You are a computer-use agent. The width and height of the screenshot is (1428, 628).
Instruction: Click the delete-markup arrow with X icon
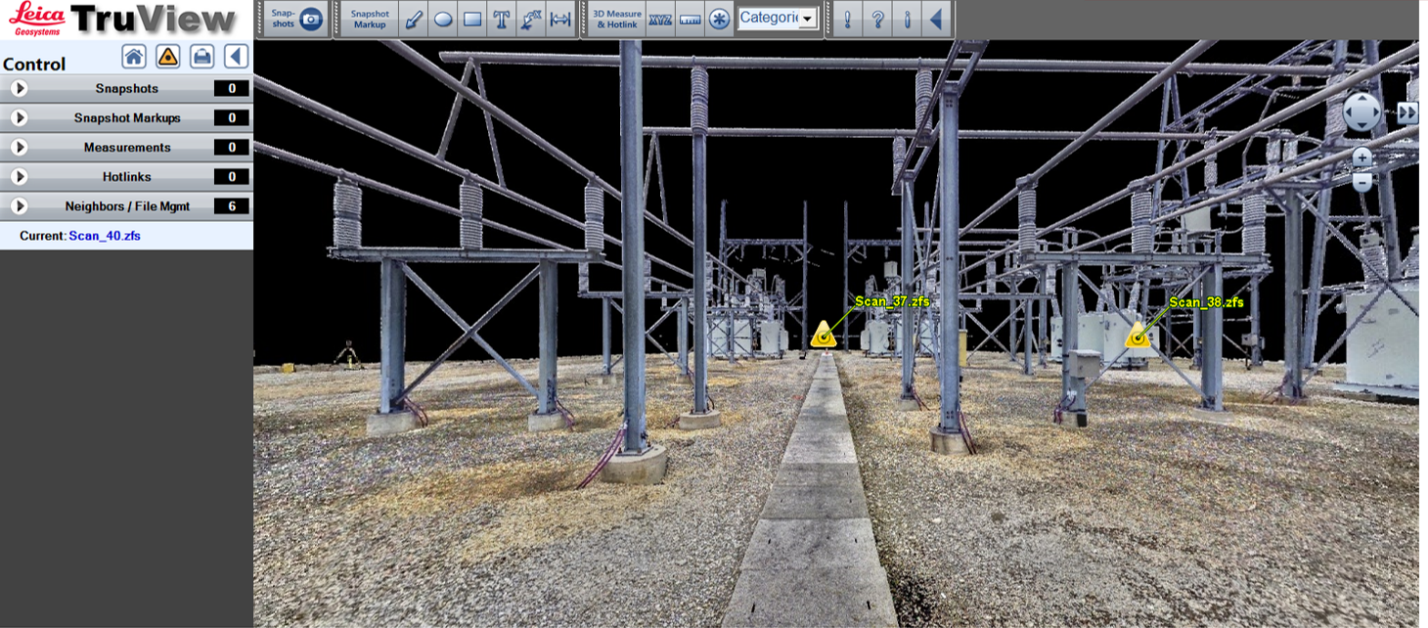coord(531,19)
